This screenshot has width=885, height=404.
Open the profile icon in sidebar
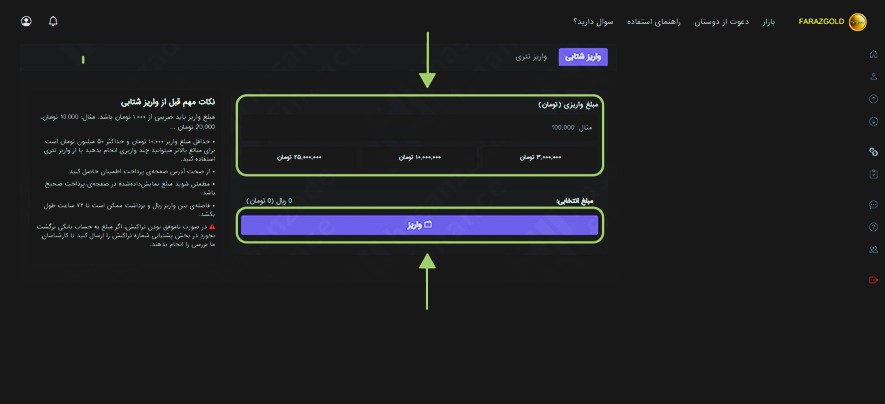pyautogui.click(x=873, y=76)
